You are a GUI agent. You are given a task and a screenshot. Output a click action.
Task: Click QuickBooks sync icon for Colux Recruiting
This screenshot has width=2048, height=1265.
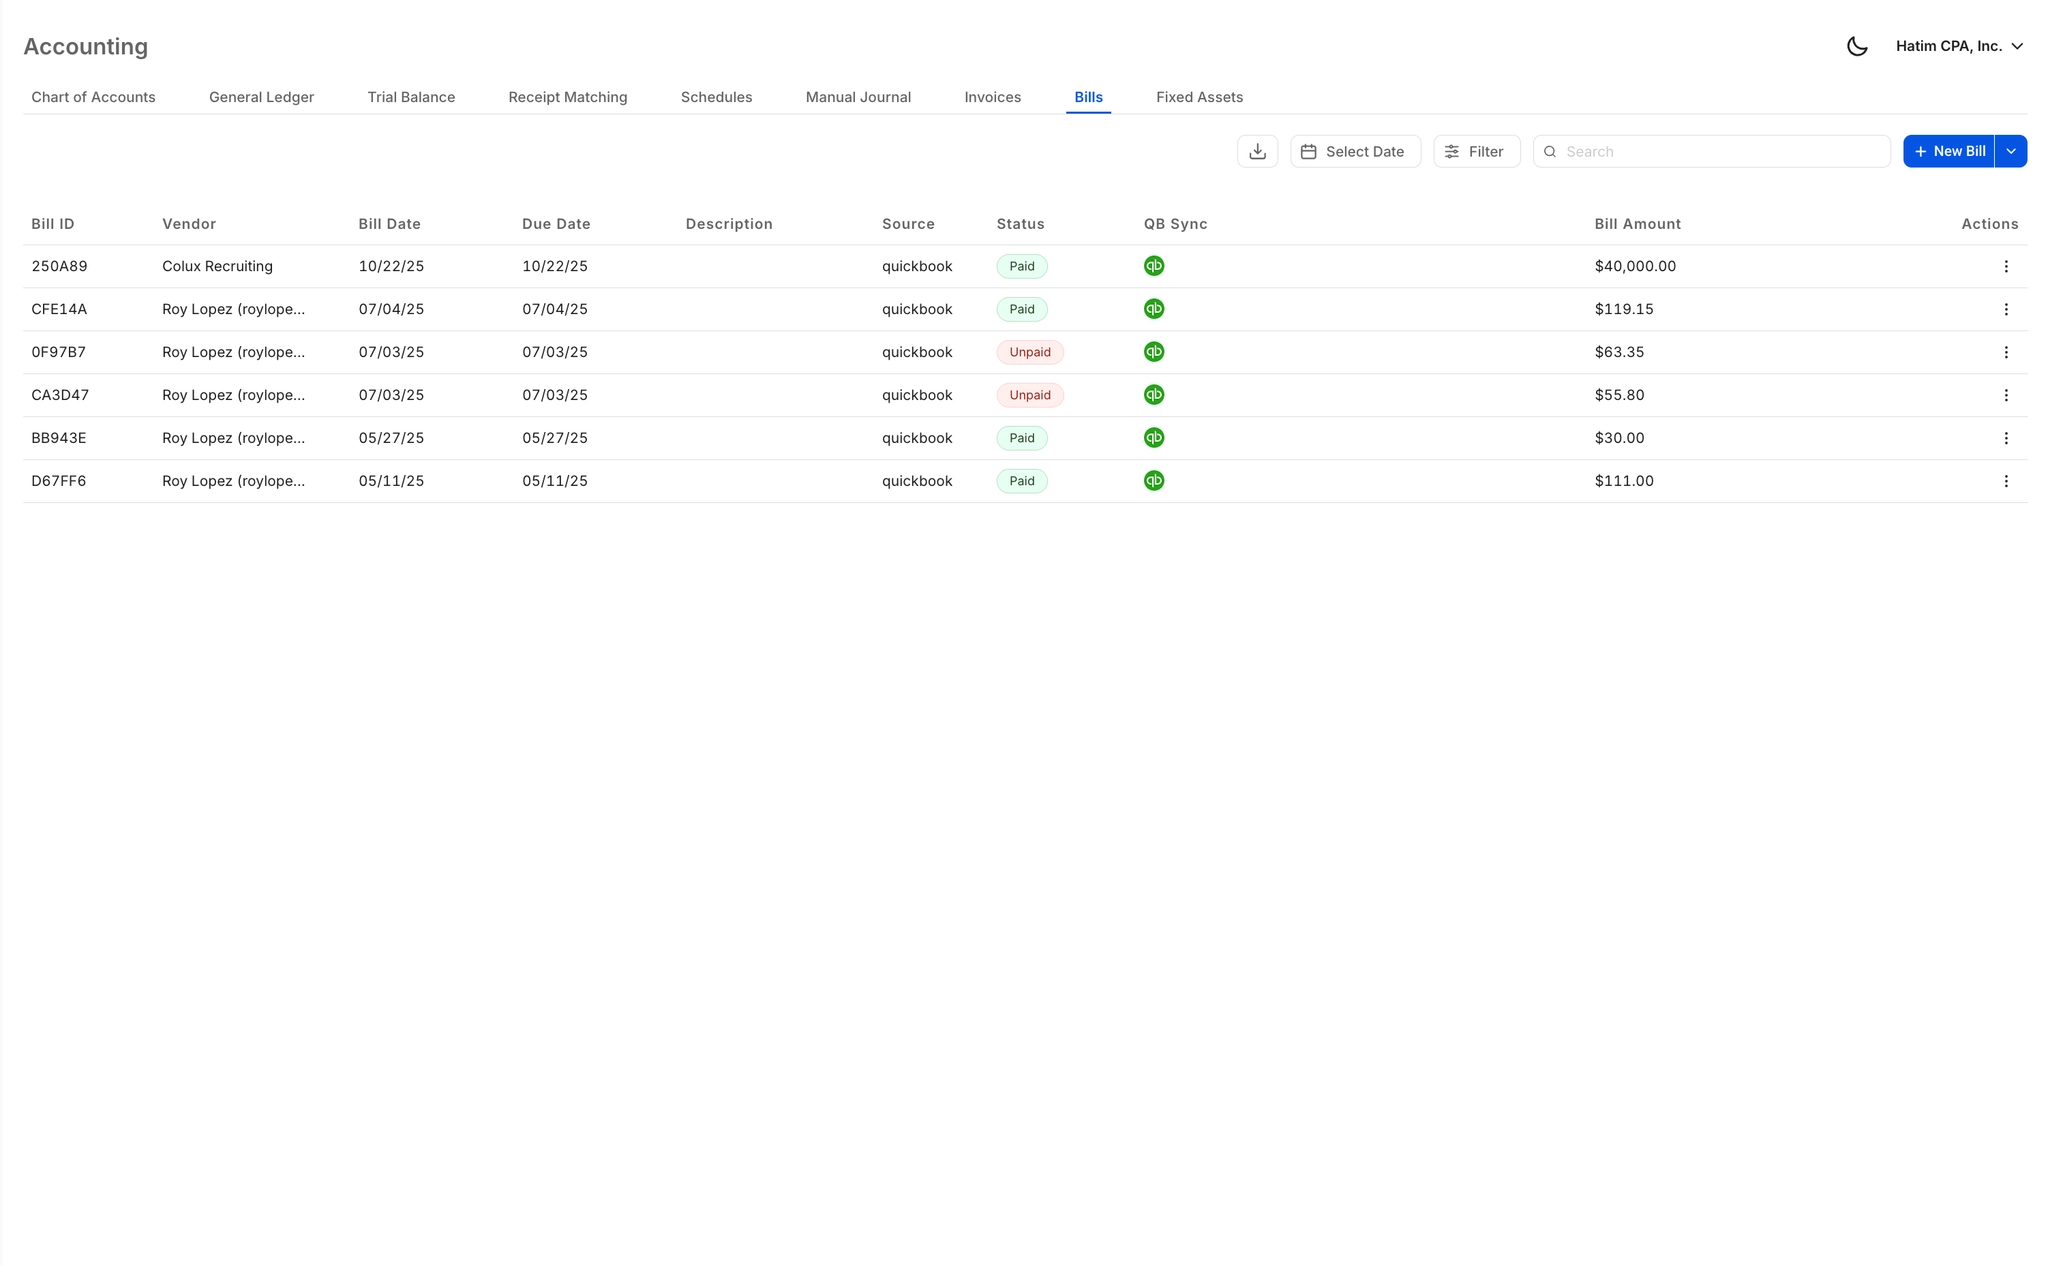click(x=1154, y=266)
